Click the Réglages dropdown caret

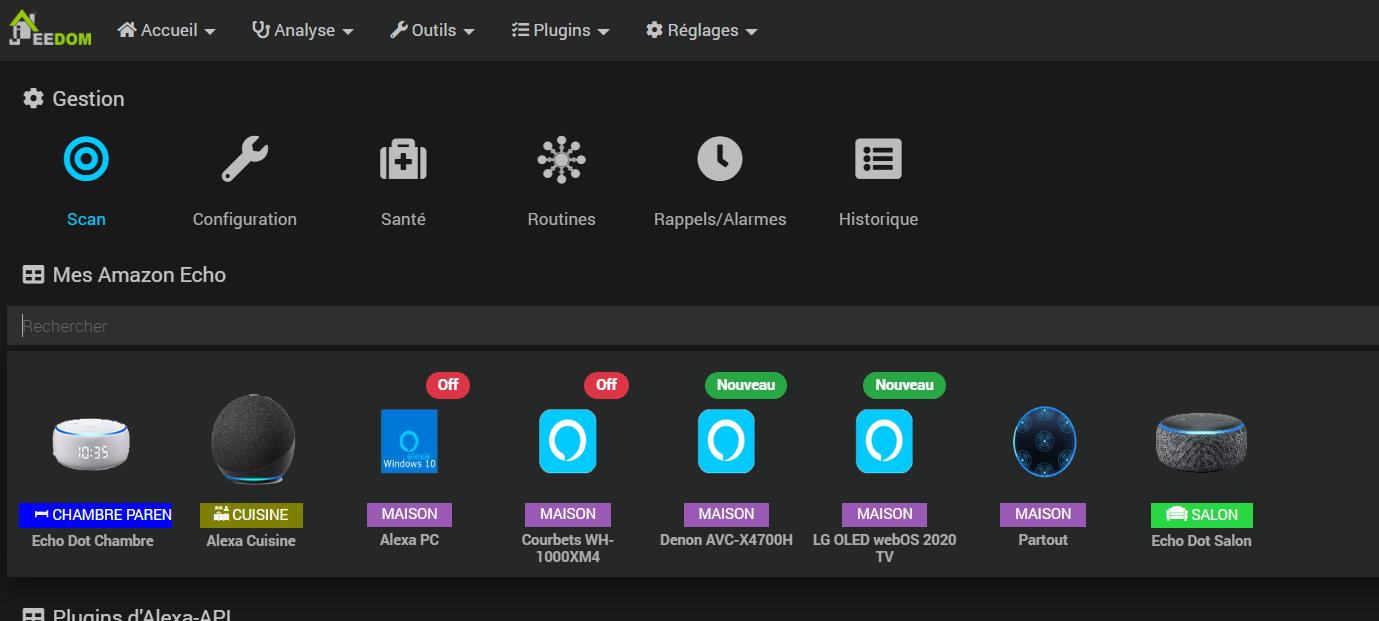pyautogui.click(x=752, y=32)
